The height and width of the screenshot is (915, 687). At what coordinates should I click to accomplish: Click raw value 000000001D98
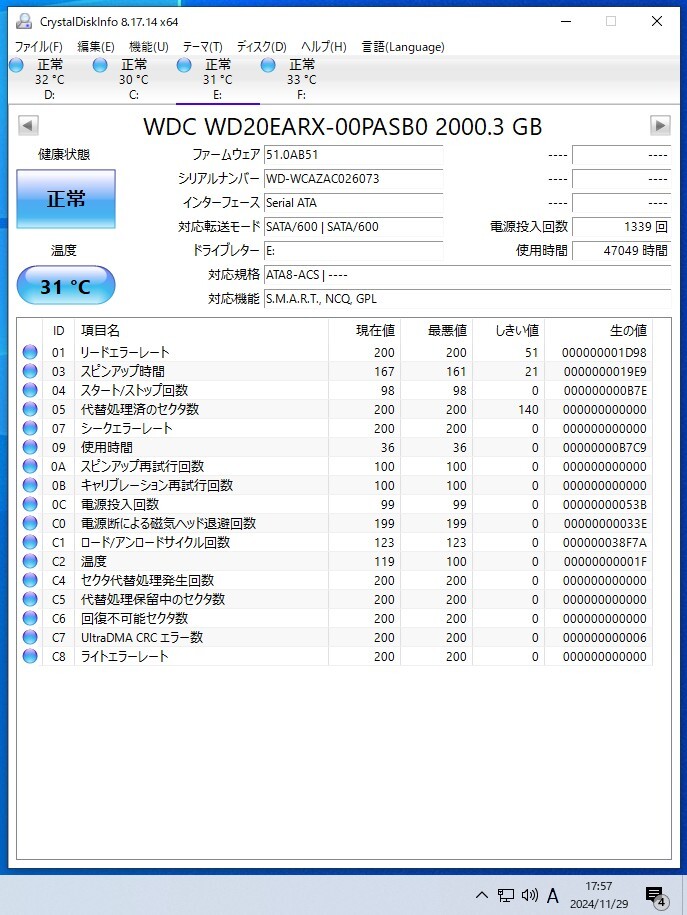pos(604,352)
